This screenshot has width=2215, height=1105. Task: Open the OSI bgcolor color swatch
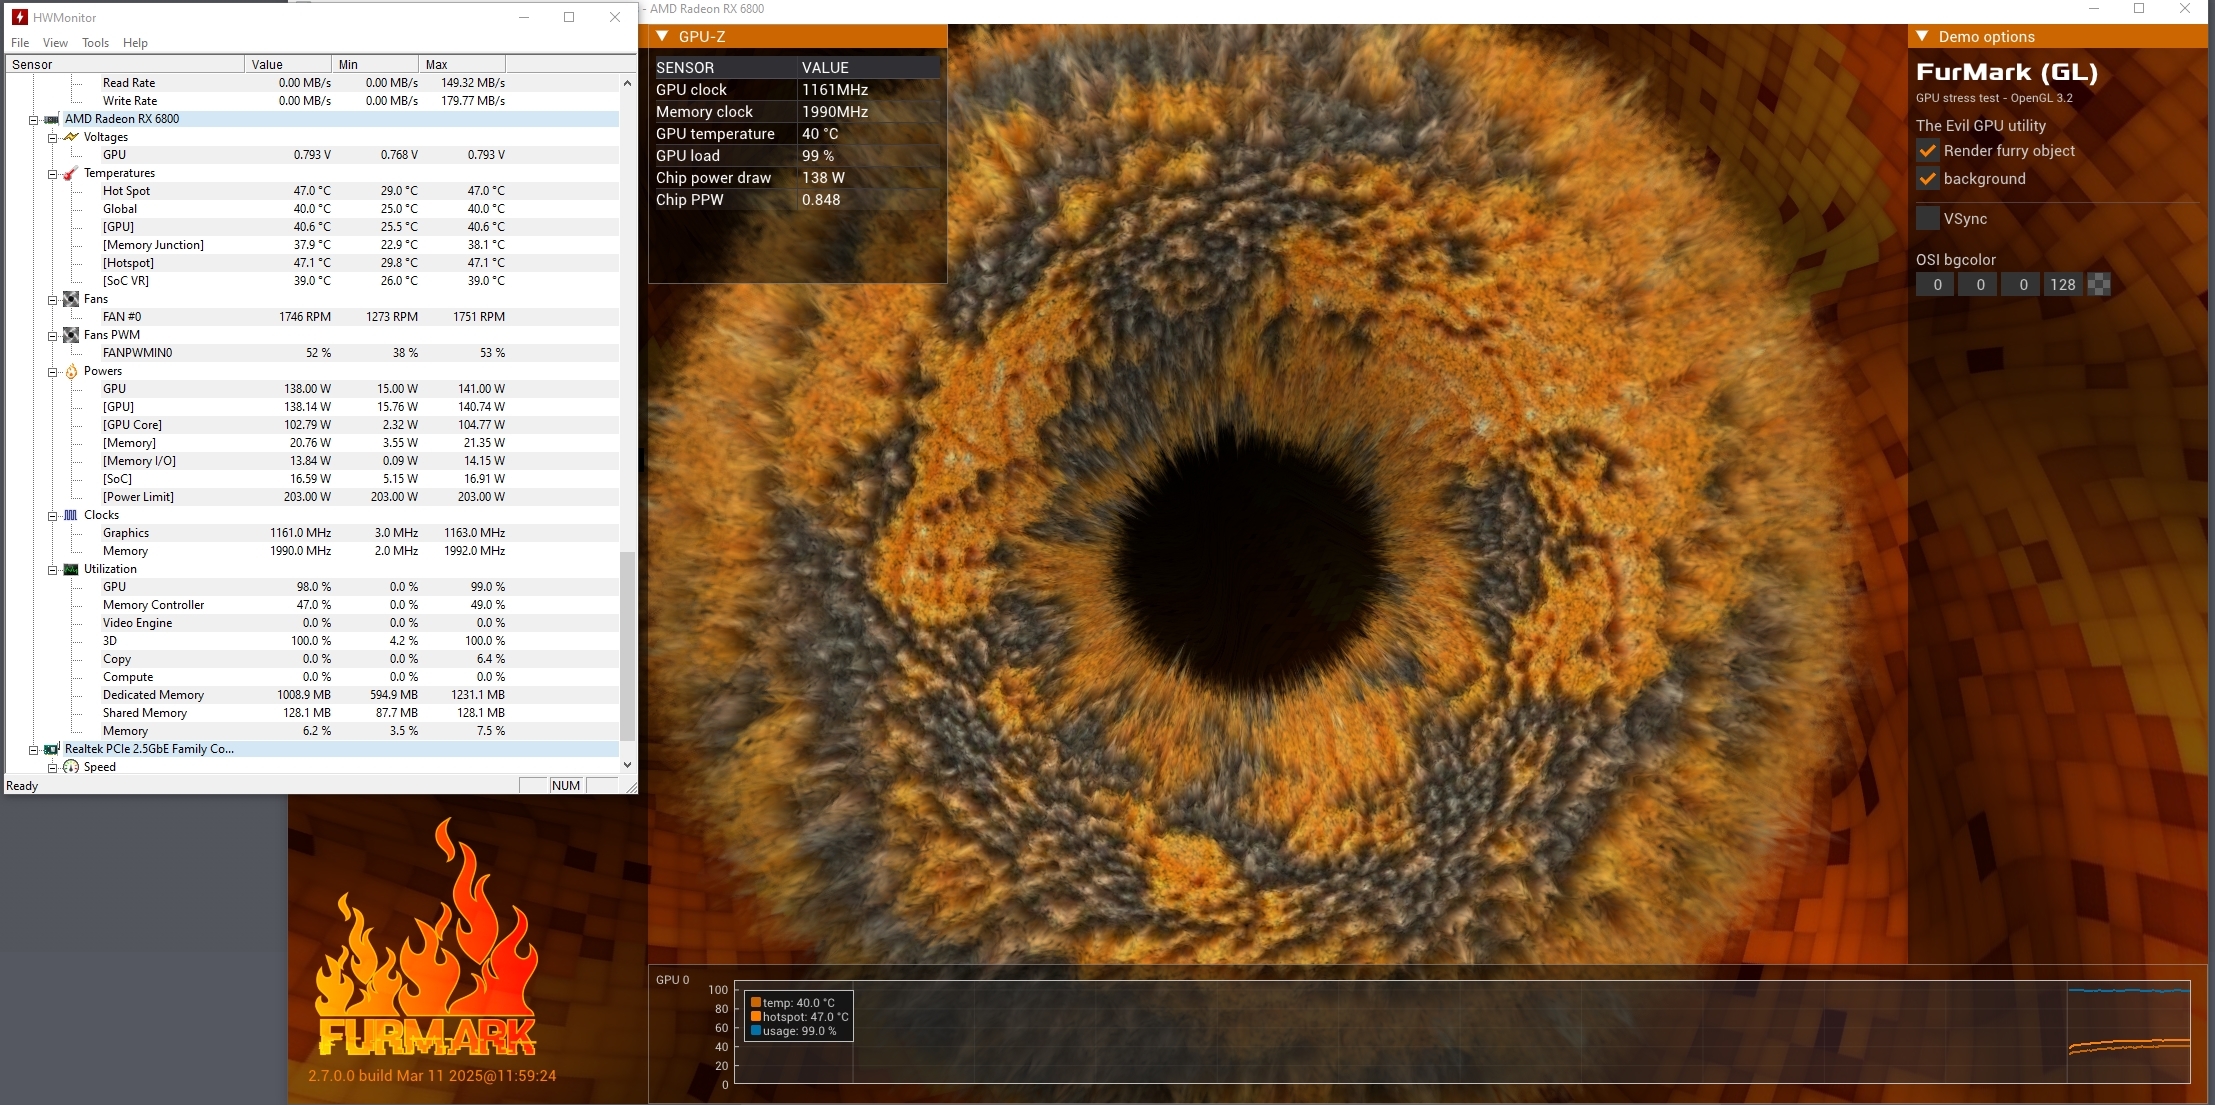2100,285
